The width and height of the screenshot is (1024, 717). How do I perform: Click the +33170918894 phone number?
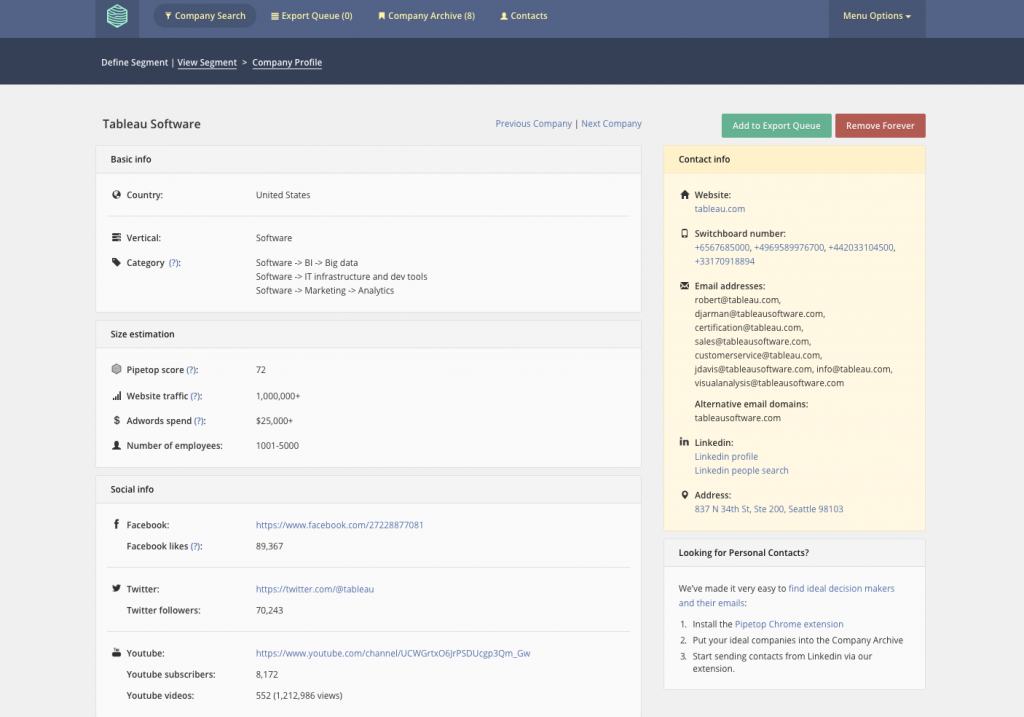(x=724, y=261)
